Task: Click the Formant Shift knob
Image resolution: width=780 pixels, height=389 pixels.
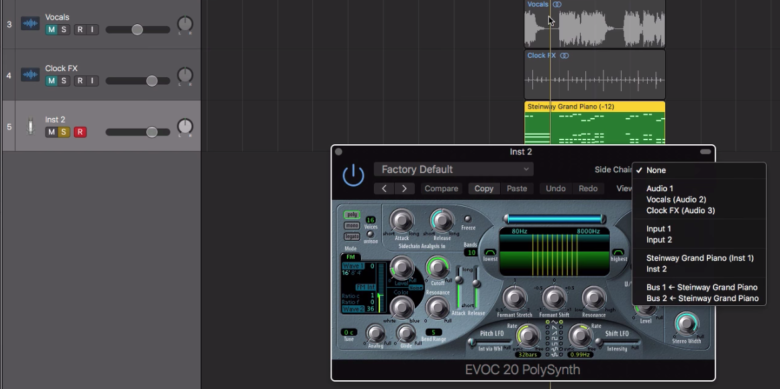Action: (x=554, y=298)
